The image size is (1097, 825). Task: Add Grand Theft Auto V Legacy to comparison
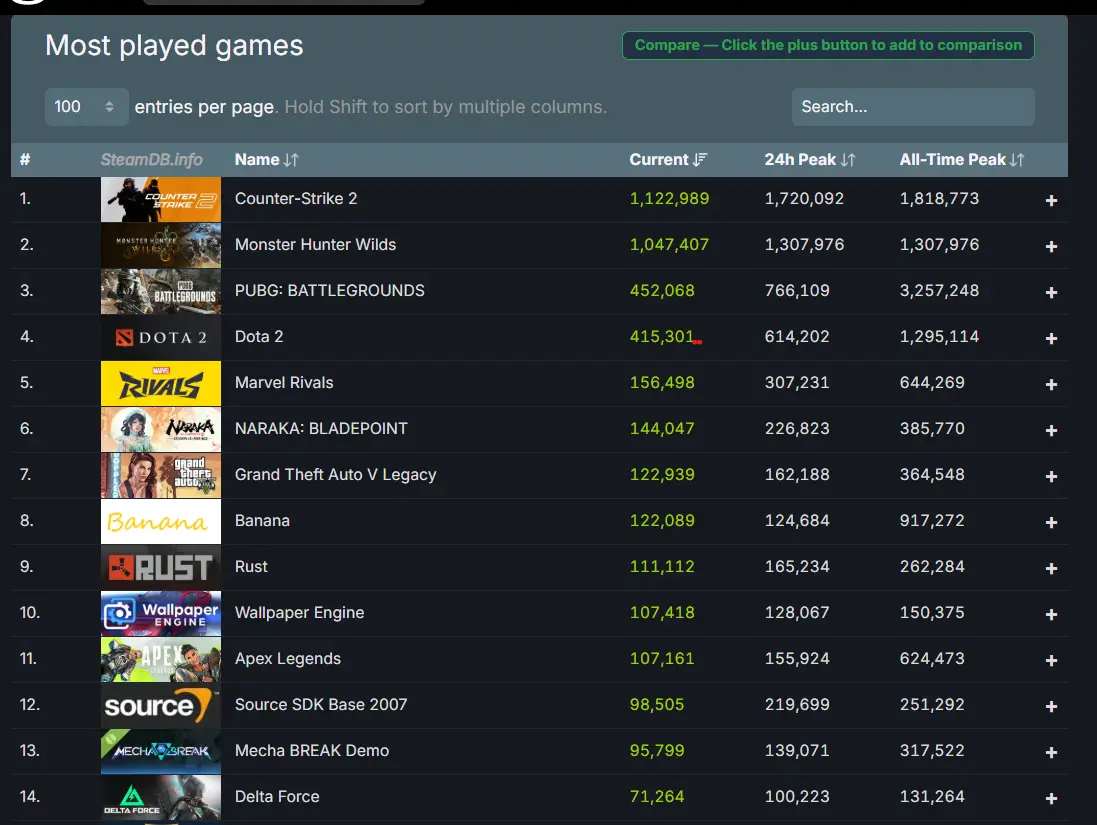click(1051, 477)
